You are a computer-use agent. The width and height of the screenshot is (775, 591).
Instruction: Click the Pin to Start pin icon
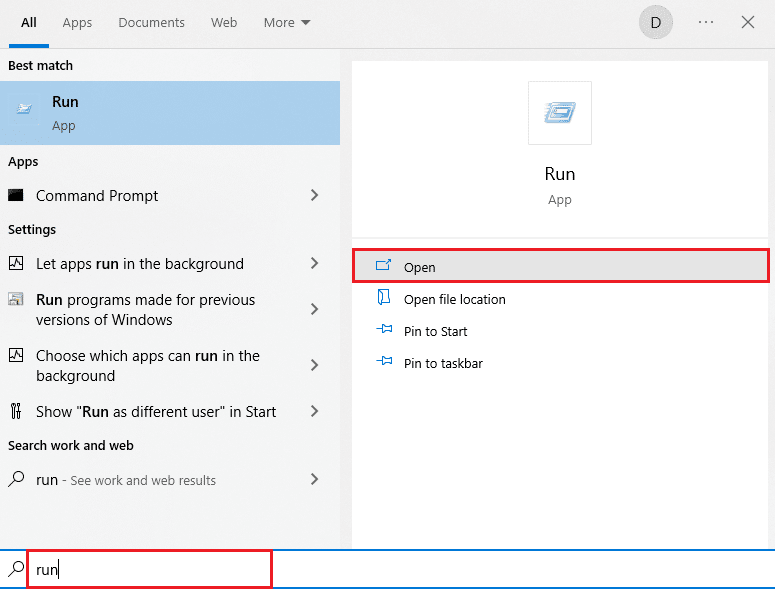384,331
